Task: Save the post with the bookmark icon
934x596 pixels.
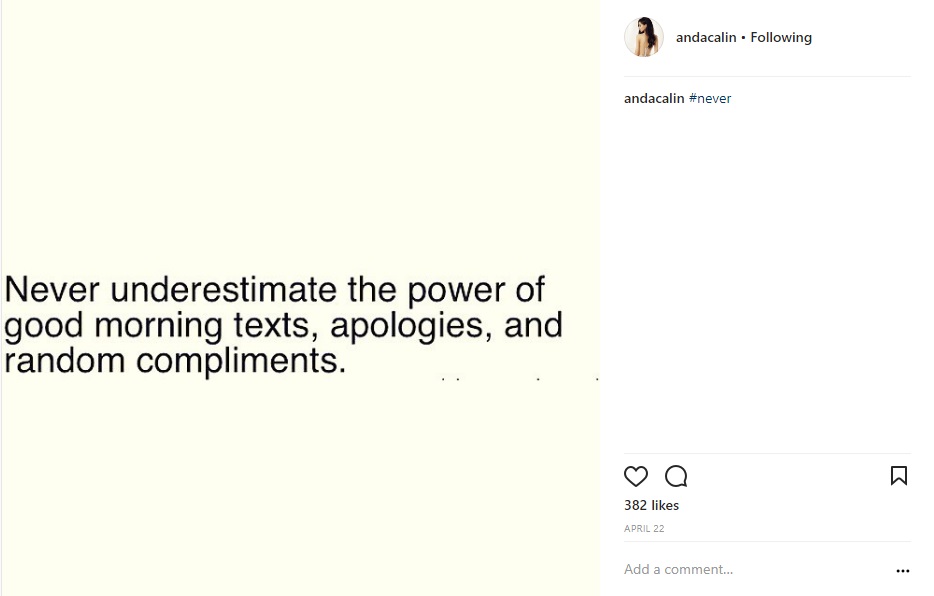Action: point(898,476)
